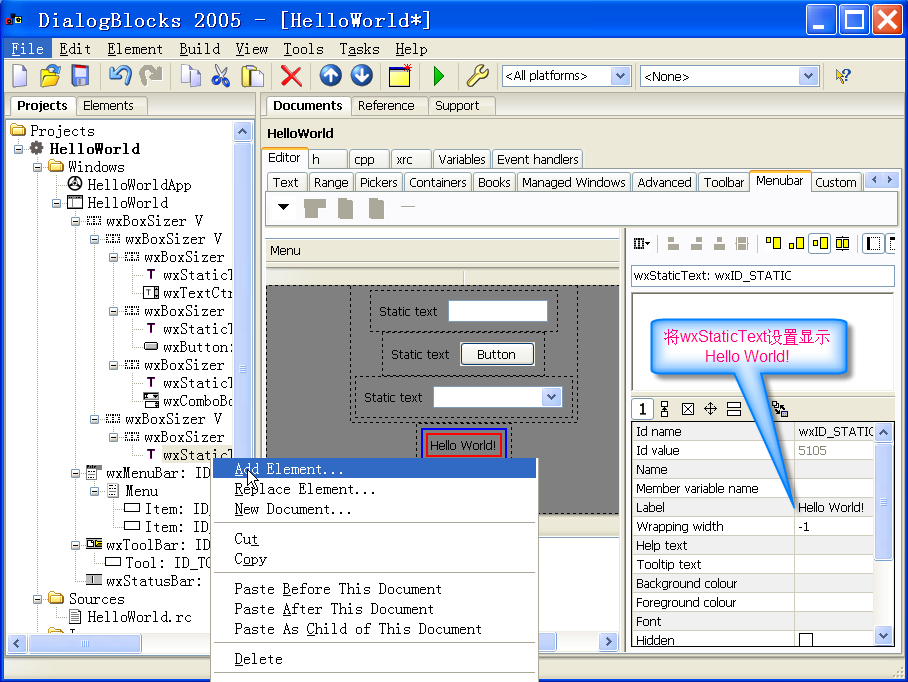Viewport: 908px width, 682px height.
Task: Choose Add Element from context menu
Action: point(375,469)
